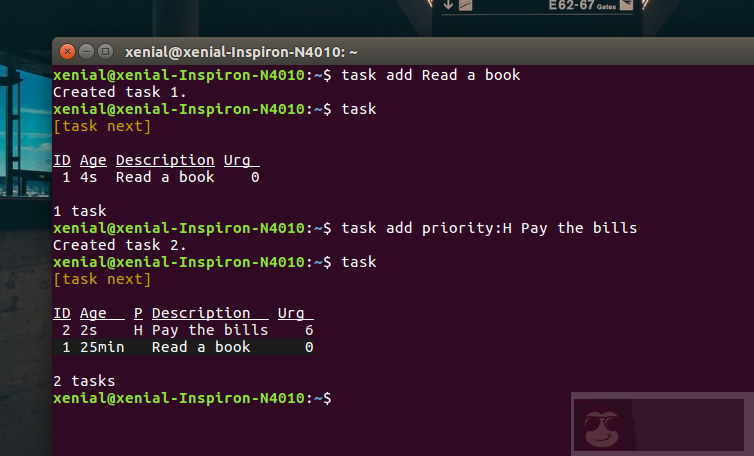Image resolution: width=754 pixels, height=456 pixels.
Task: Click the priority 'H' value of task 2
Action: point(138,330)
